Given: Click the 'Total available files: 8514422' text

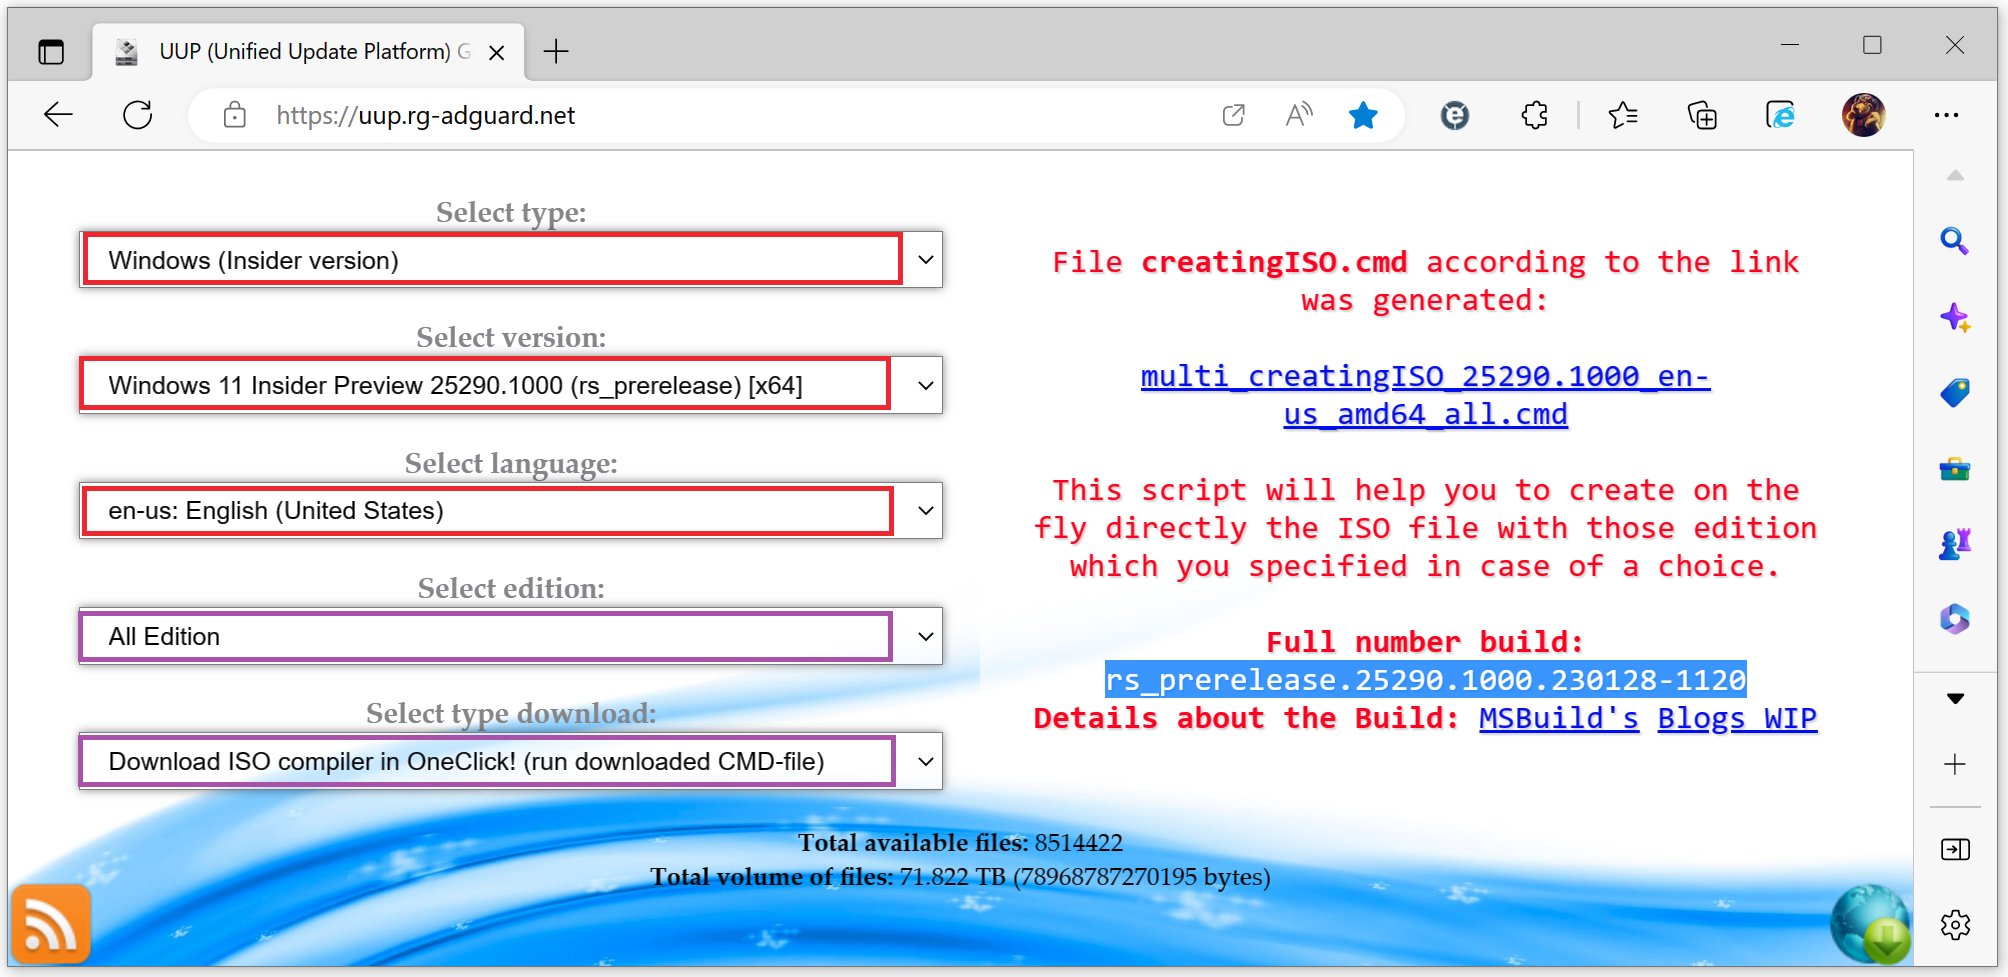Looking at the screenshot, I should [x=960, y=842].
